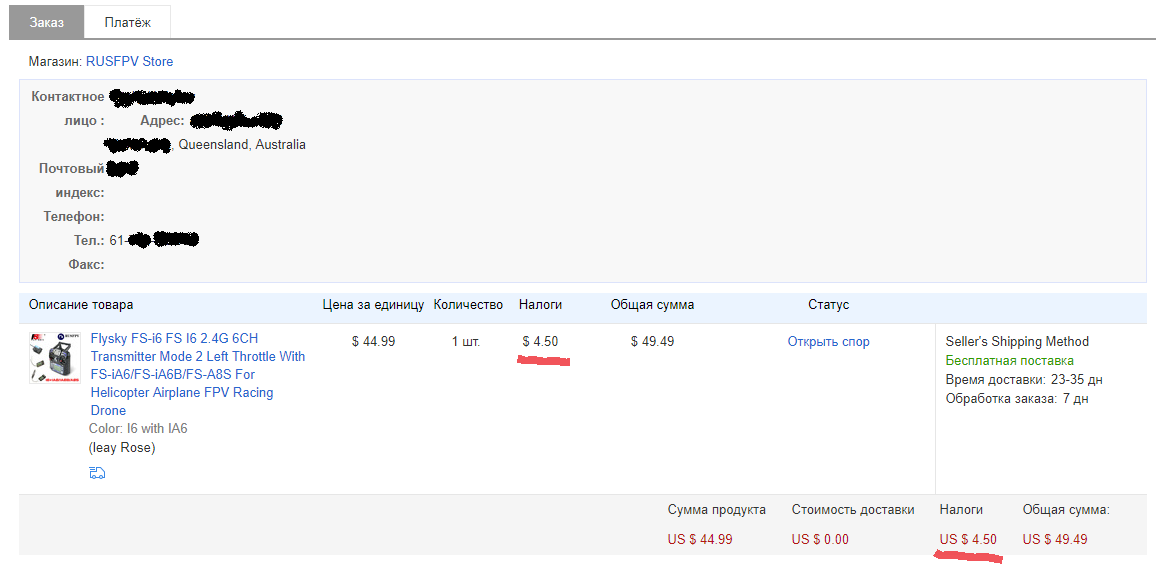Screen dimensions: 1156x573
Task: Click the Color: I6 with IA6 text
Action: tap(138, 429)
